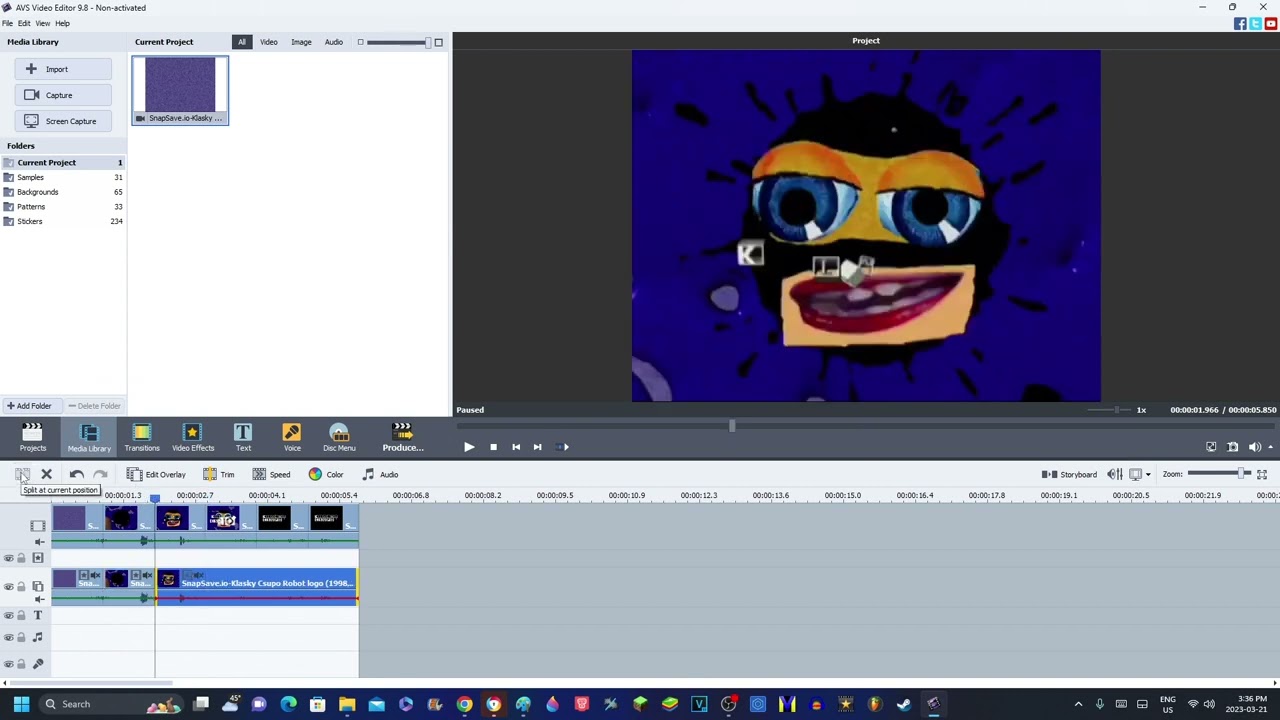Toggle preview volume mute icon
The image size is (1280, 720).
1255,447
